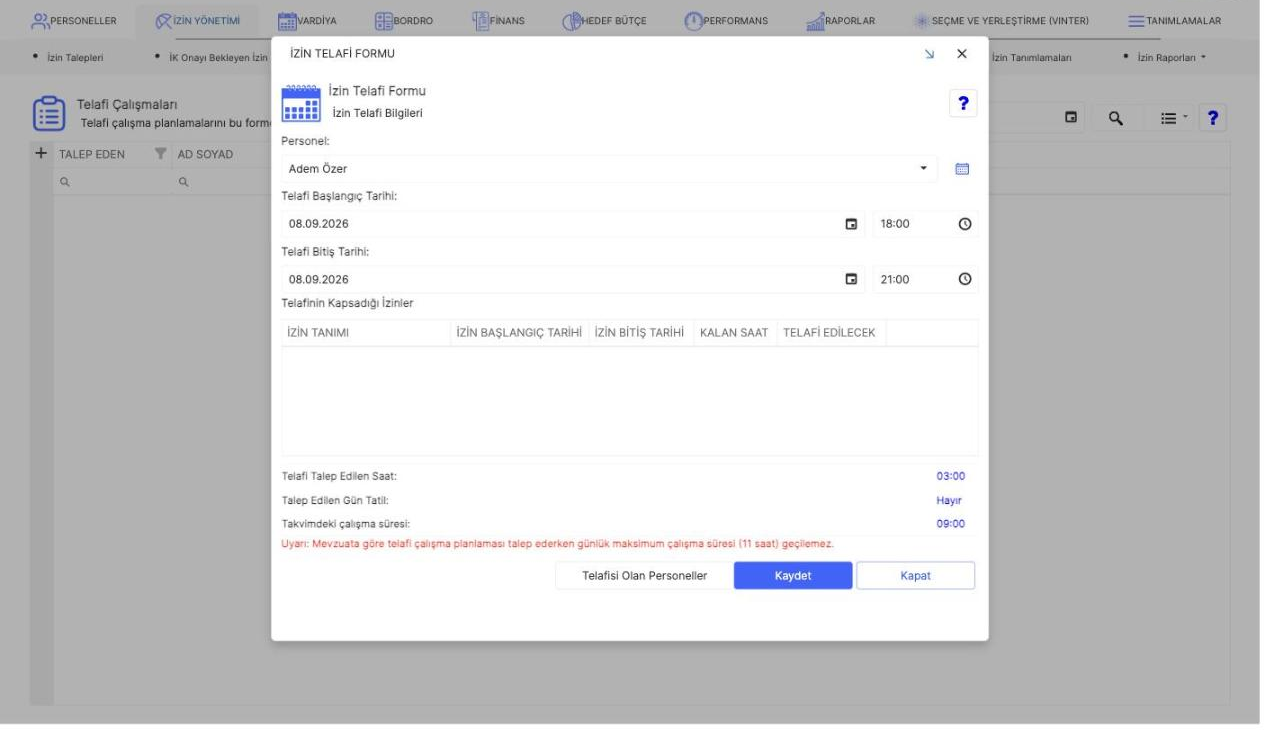Close the İzin Telafi Formu dialog
Viewport: 1270px width, 735px height.
click(x=962, y=52)
